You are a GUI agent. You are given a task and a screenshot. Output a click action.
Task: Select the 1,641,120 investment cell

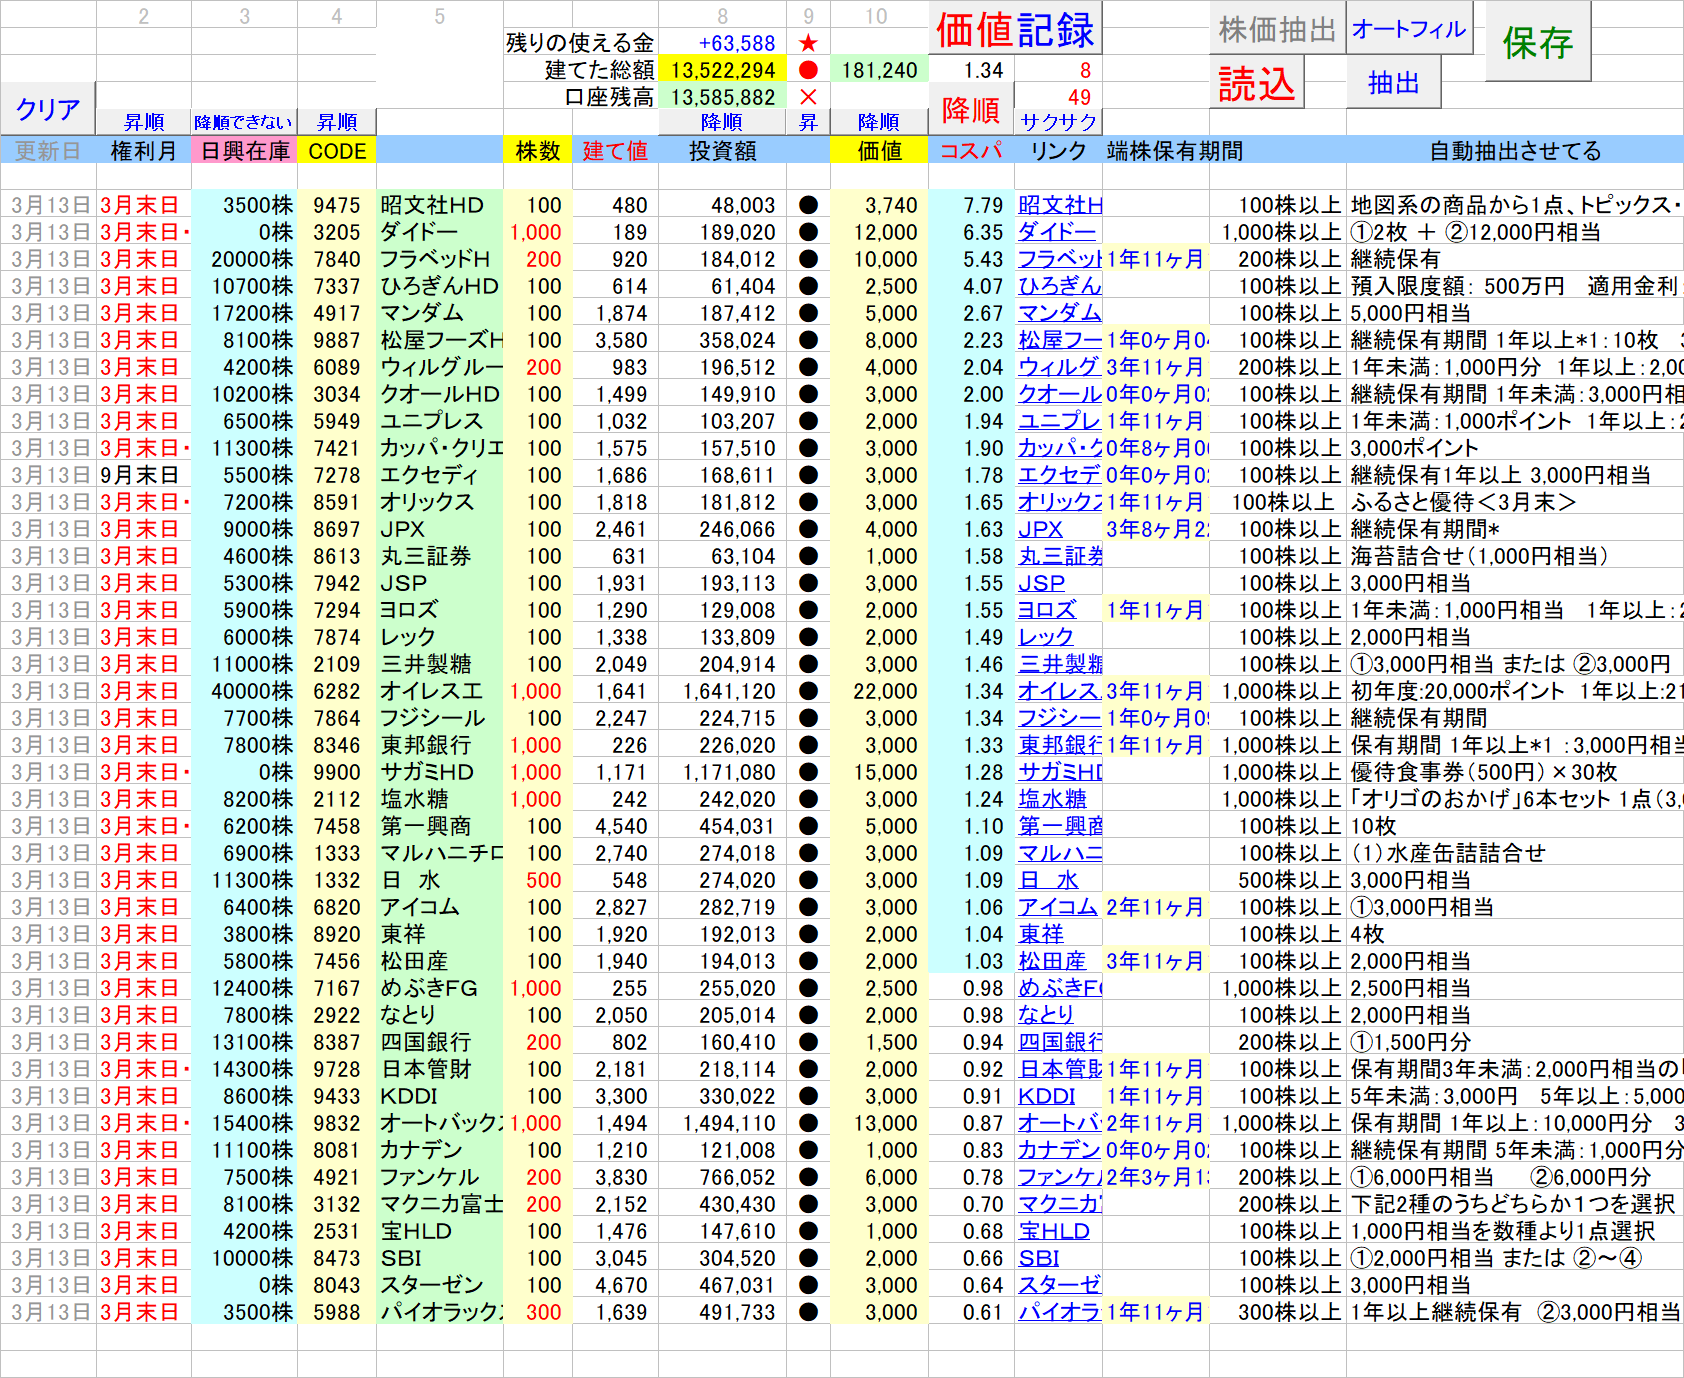(x=722, y=691)
